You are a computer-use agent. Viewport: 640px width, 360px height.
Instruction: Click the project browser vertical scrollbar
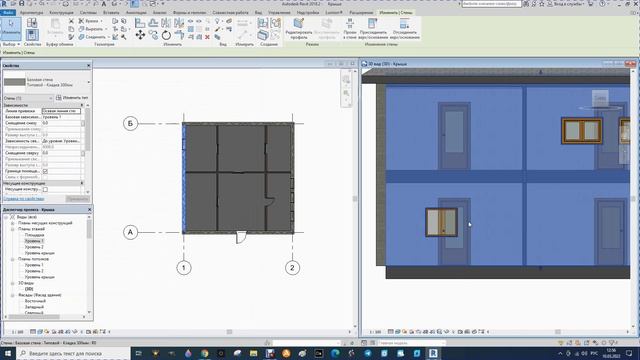89,229
